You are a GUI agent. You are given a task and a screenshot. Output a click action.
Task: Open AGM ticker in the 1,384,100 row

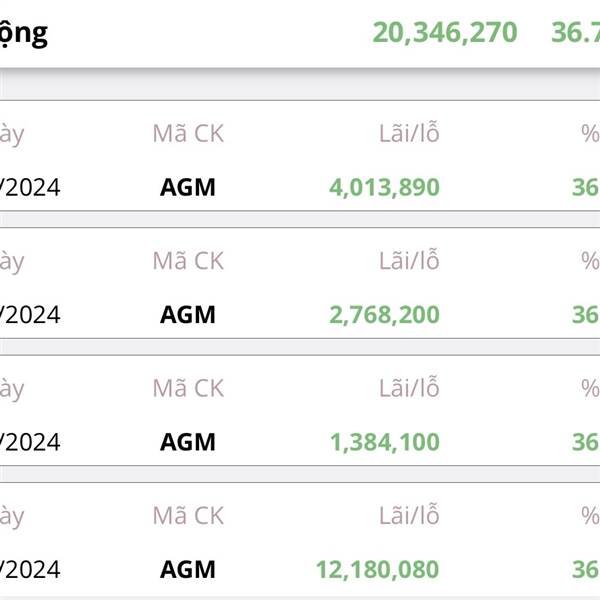point(188,442)
